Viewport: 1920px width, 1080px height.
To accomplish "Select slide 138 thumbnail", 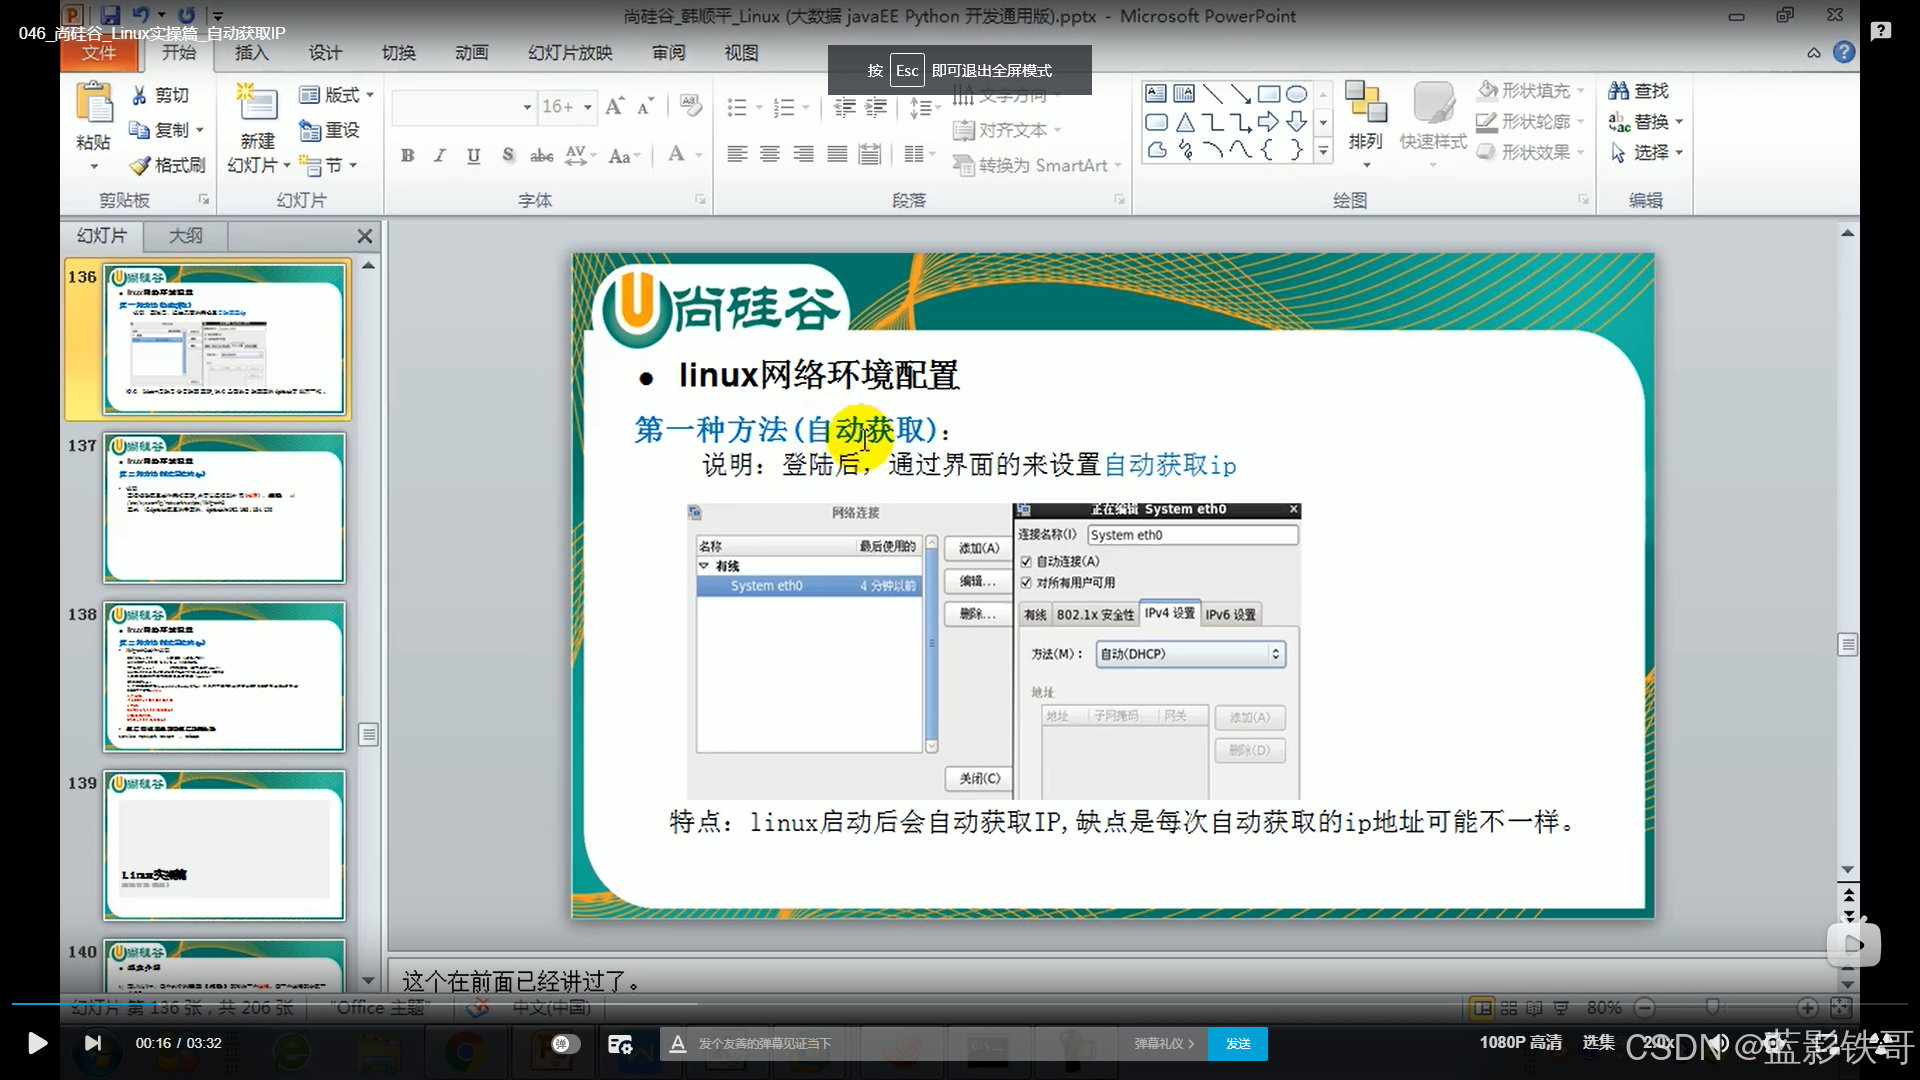I will (224, 677).
